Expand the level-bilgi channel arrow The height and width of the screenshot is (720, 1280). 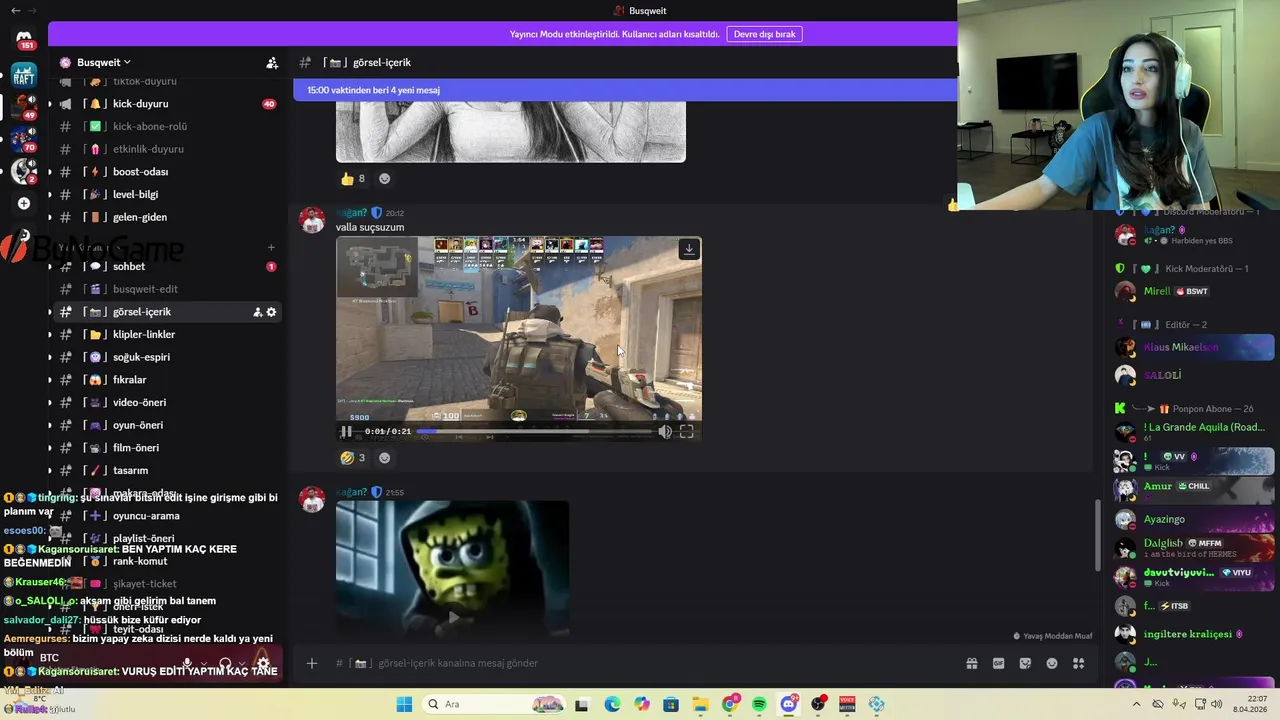[x=49, y=195]
